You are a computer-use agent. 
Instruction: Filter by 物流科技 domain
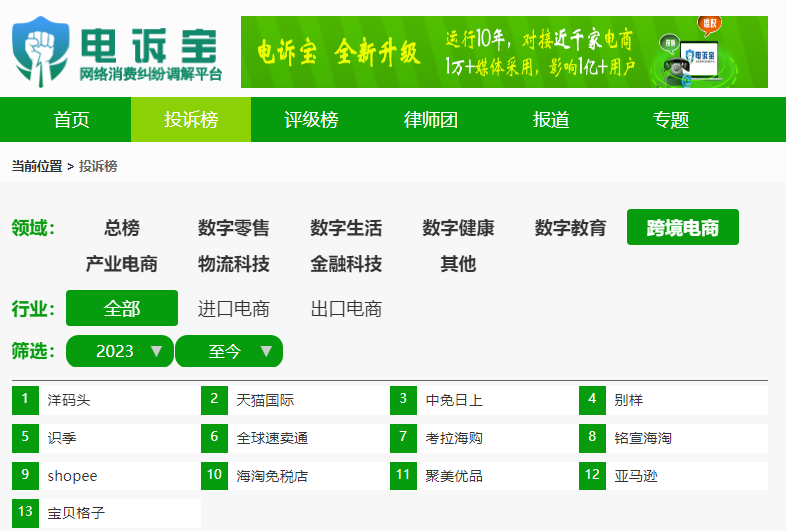(x=234, y=264)
